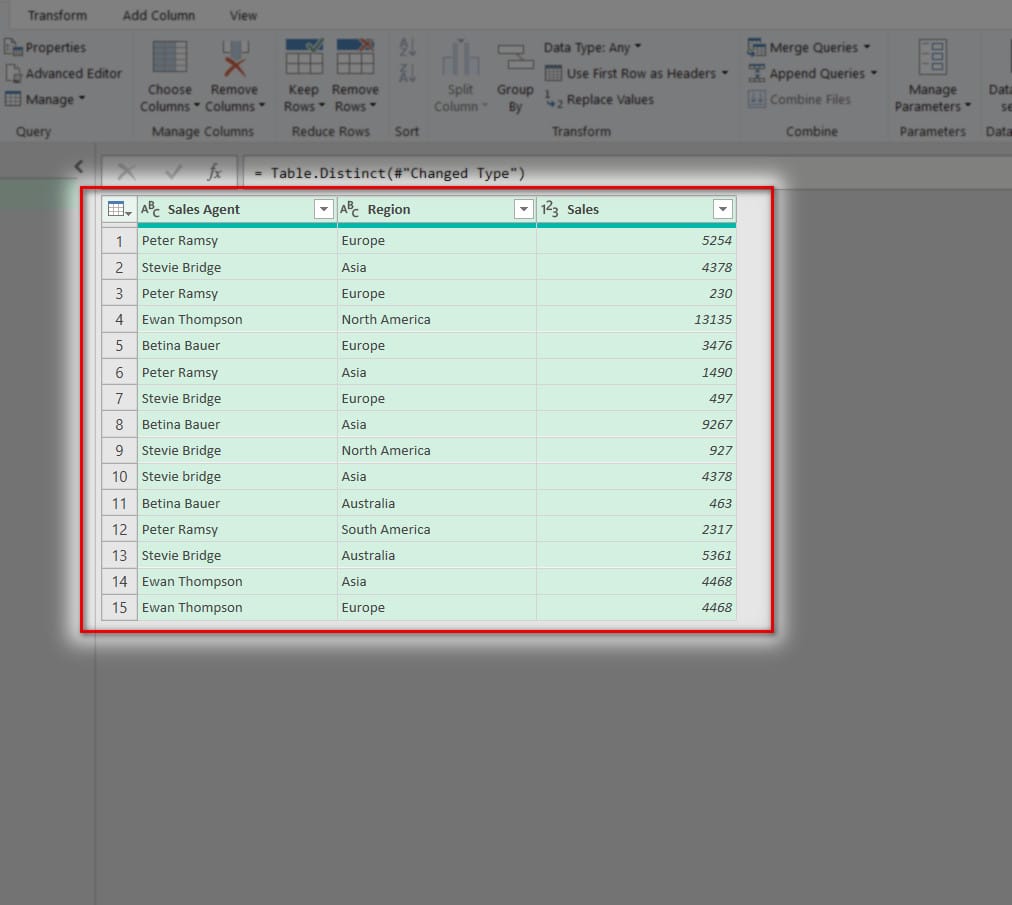Expand the Data Type: Any dropdown
This screenshot has height=905, width=1012.
(x=593, y=47)
